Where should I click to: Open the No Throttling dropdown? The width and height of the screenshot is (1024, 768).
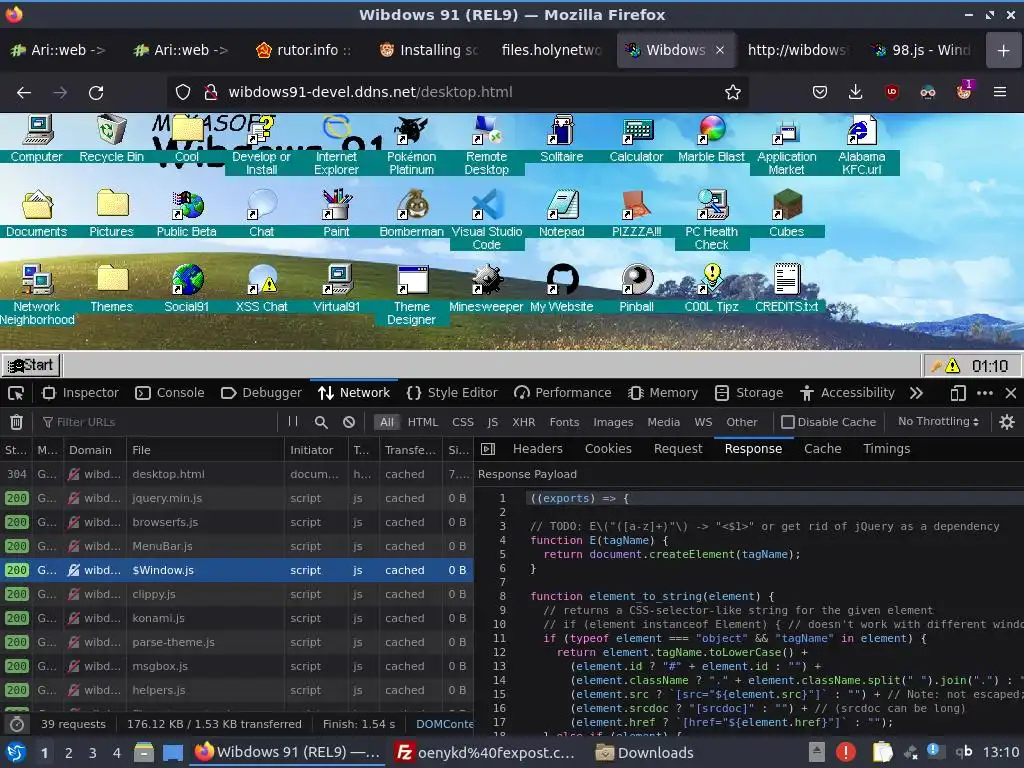click(x=938, y=422)
